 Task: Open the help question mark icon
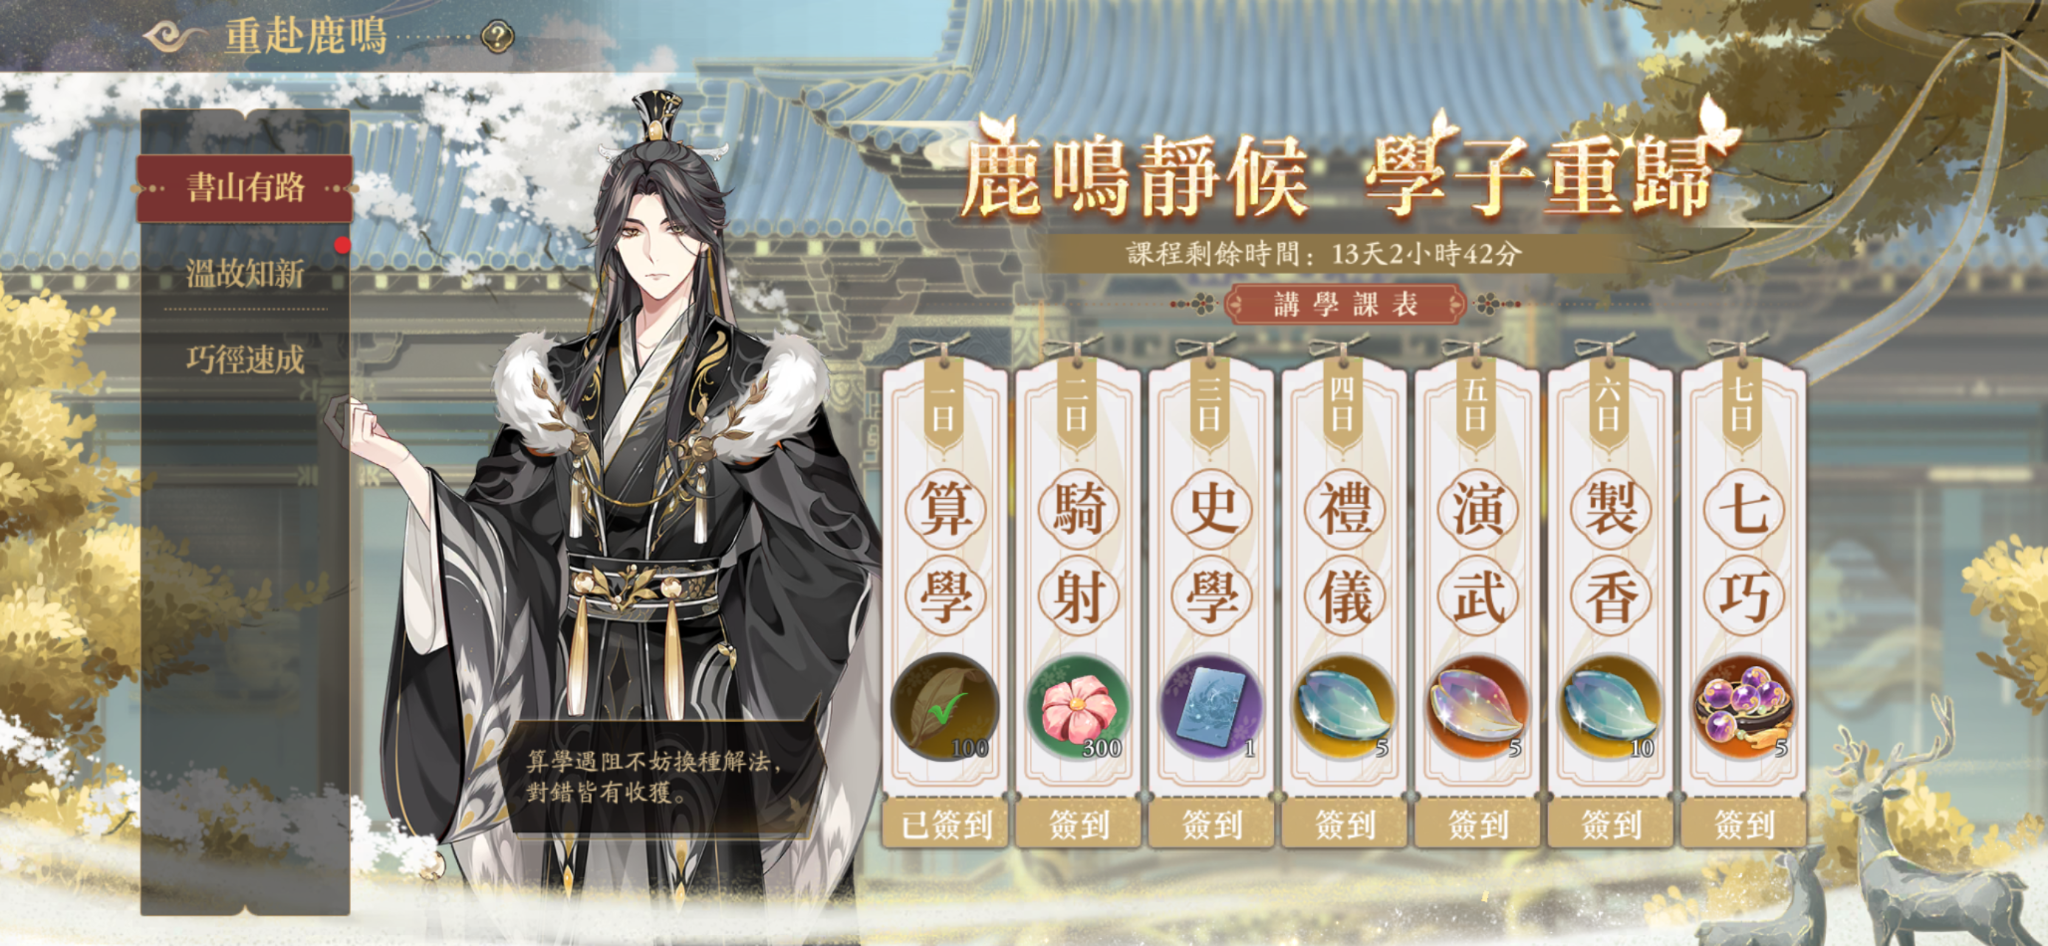point(497,37)
